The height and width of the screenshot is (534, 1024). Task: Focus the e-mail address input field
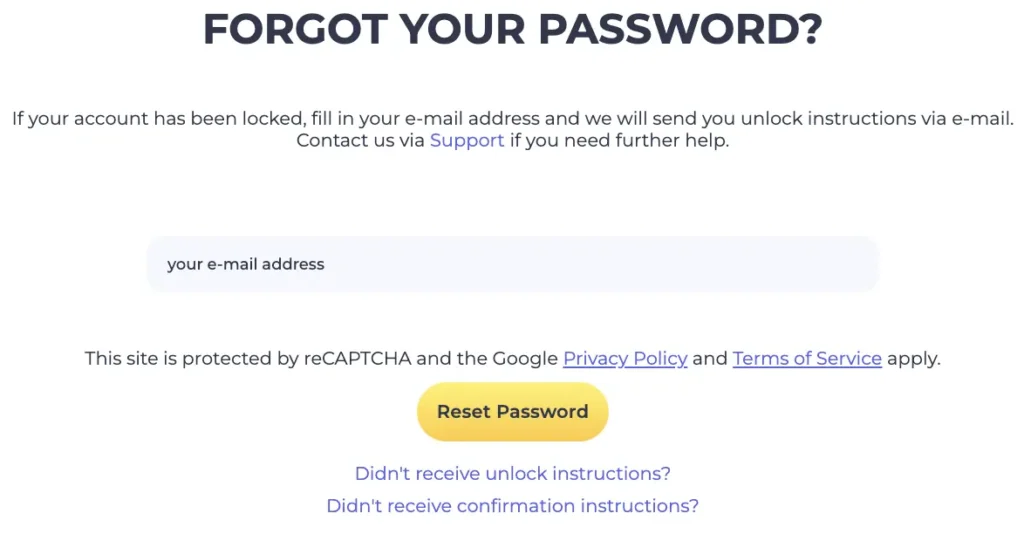coord(512,265)
